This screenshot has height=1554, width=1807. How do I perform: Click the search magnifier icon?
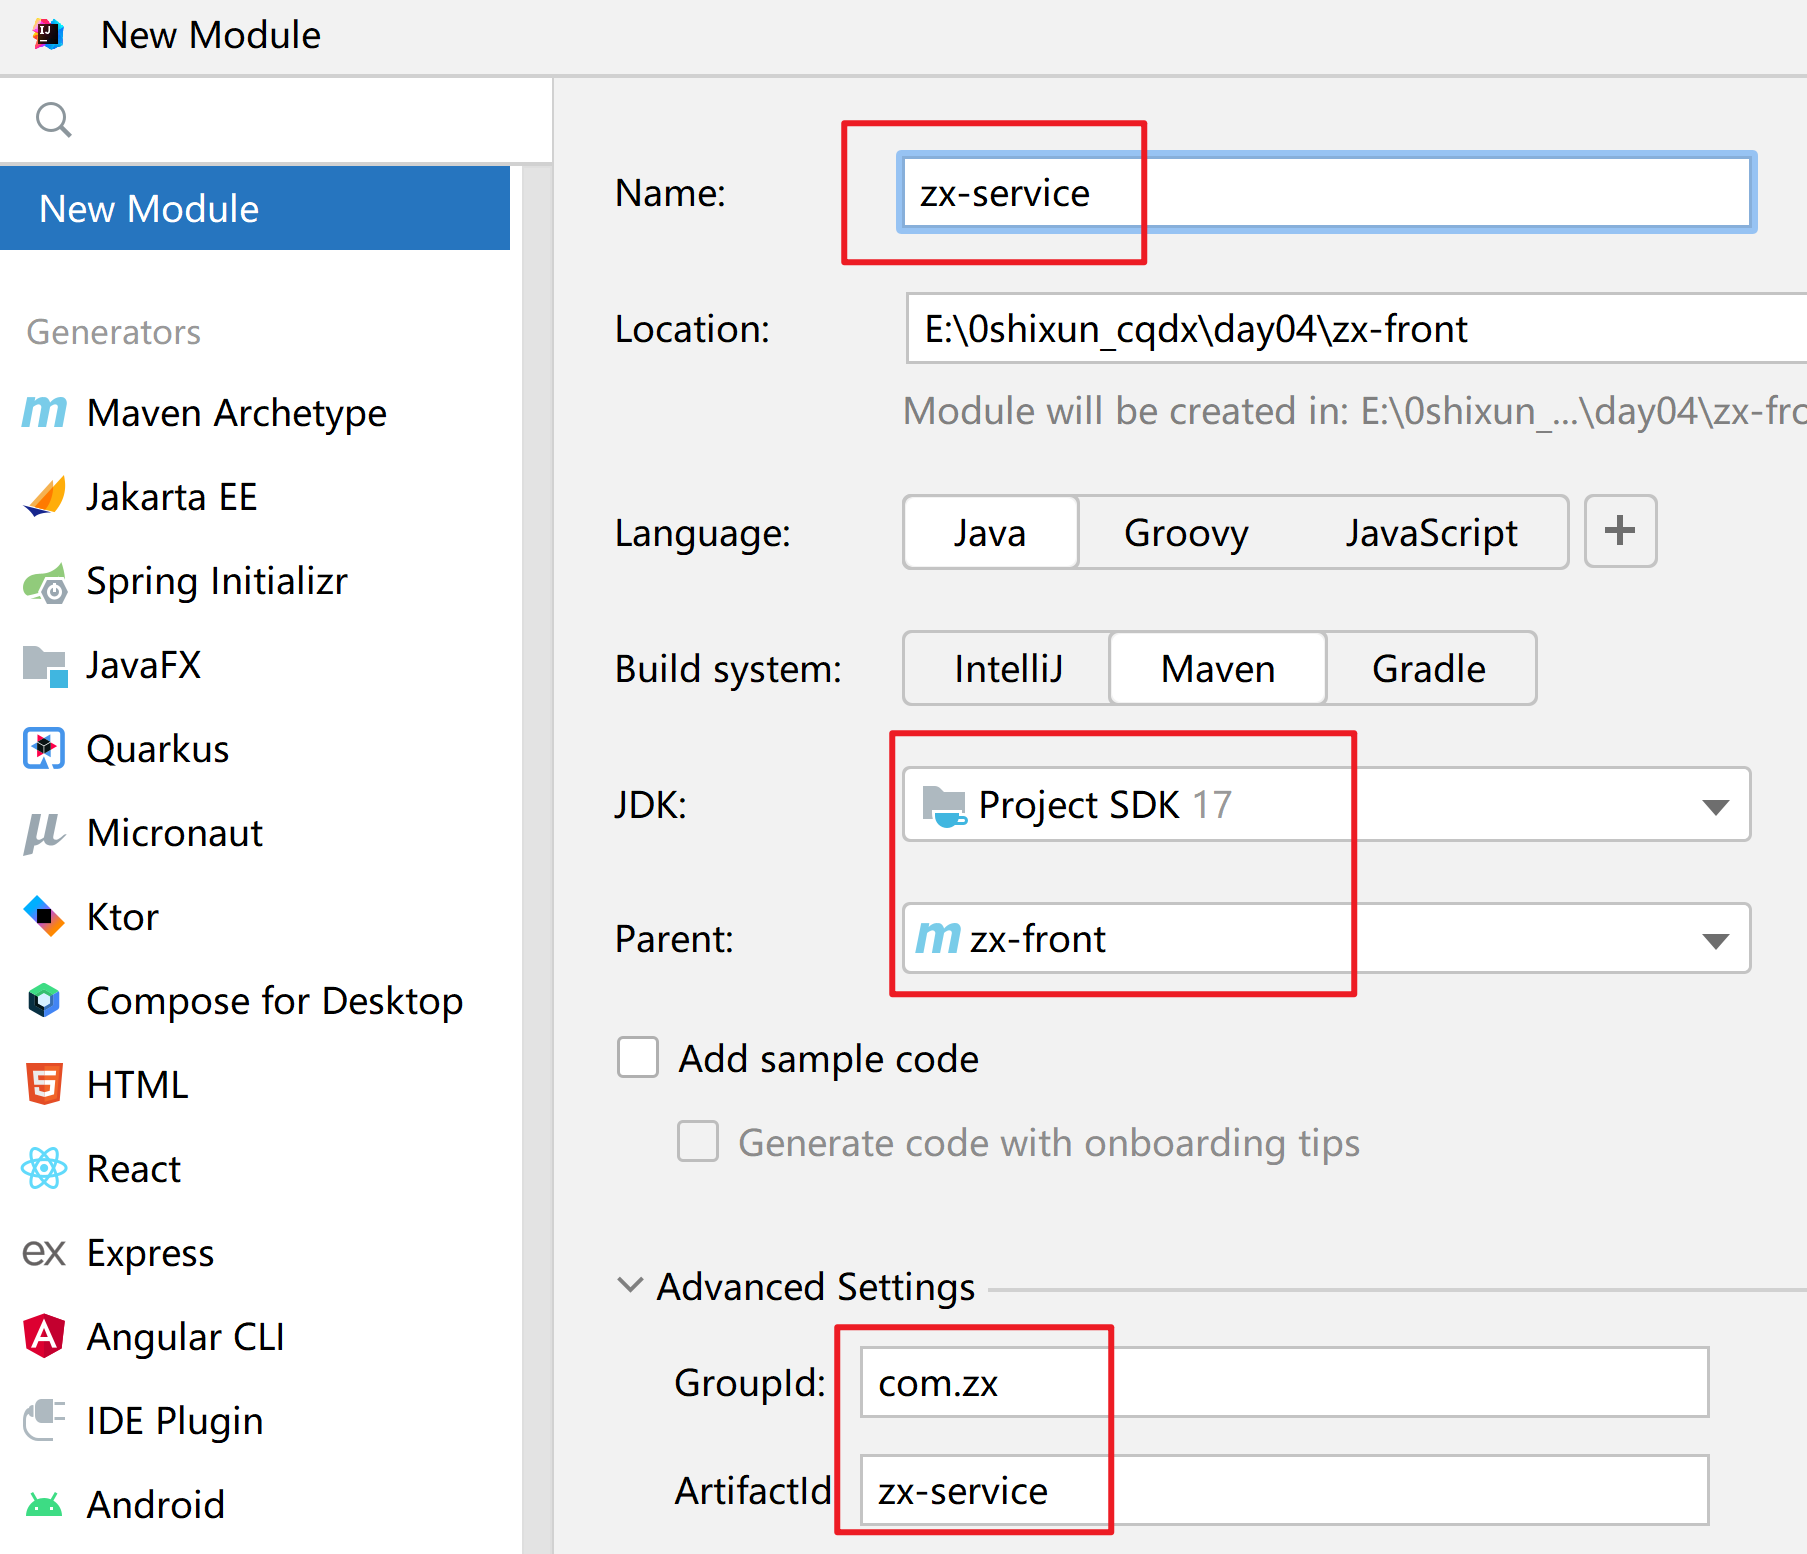click(x=53, y=120)
